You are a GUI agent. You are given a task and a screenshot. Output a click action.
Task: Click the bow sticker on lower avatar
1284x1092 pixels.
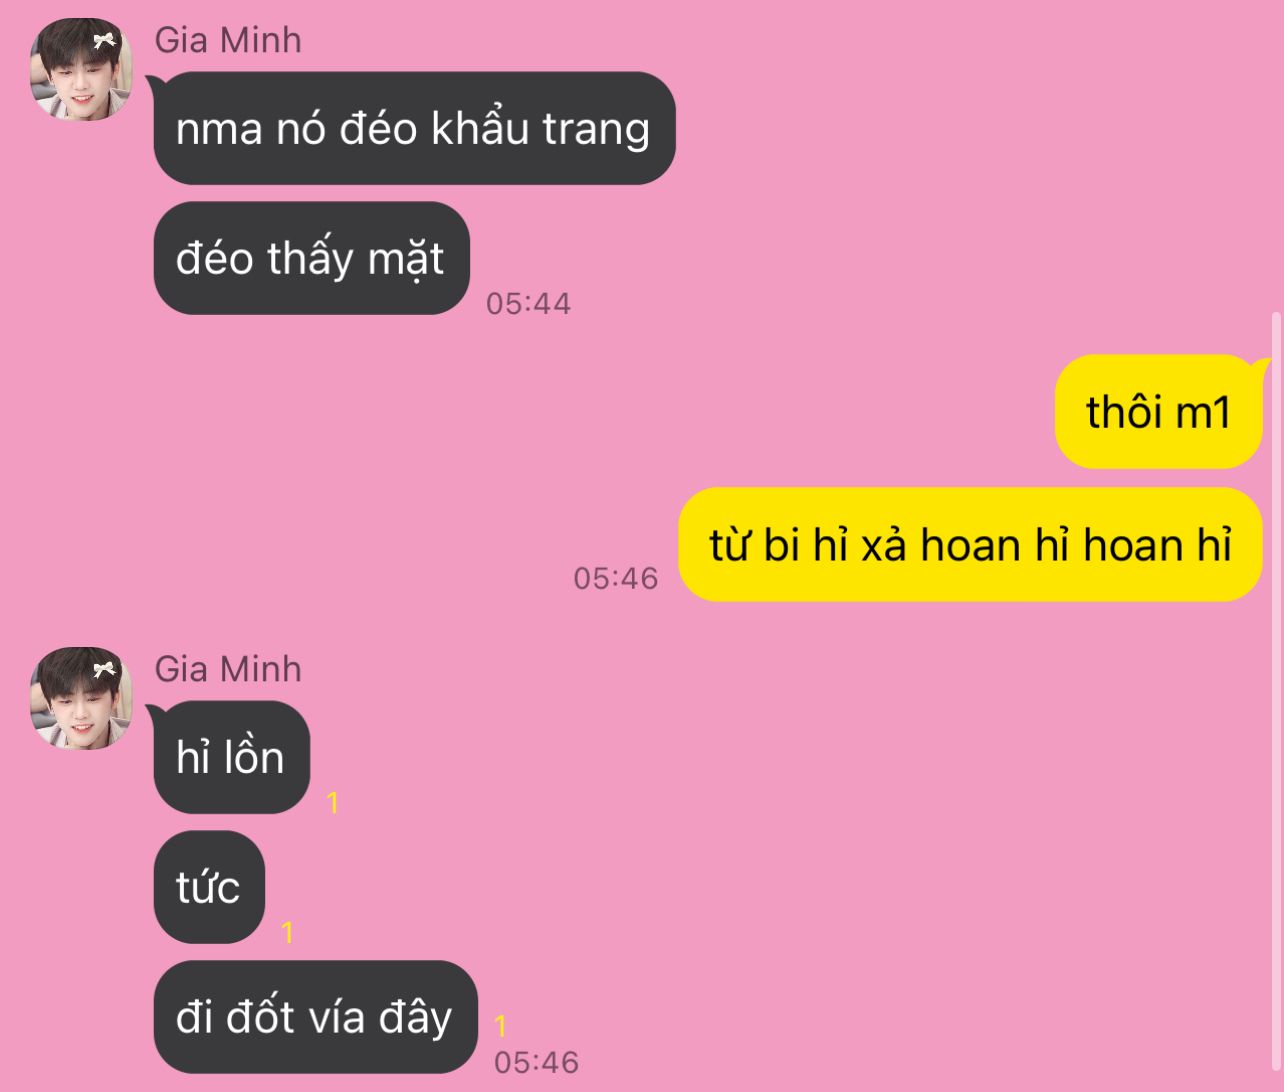104,670
